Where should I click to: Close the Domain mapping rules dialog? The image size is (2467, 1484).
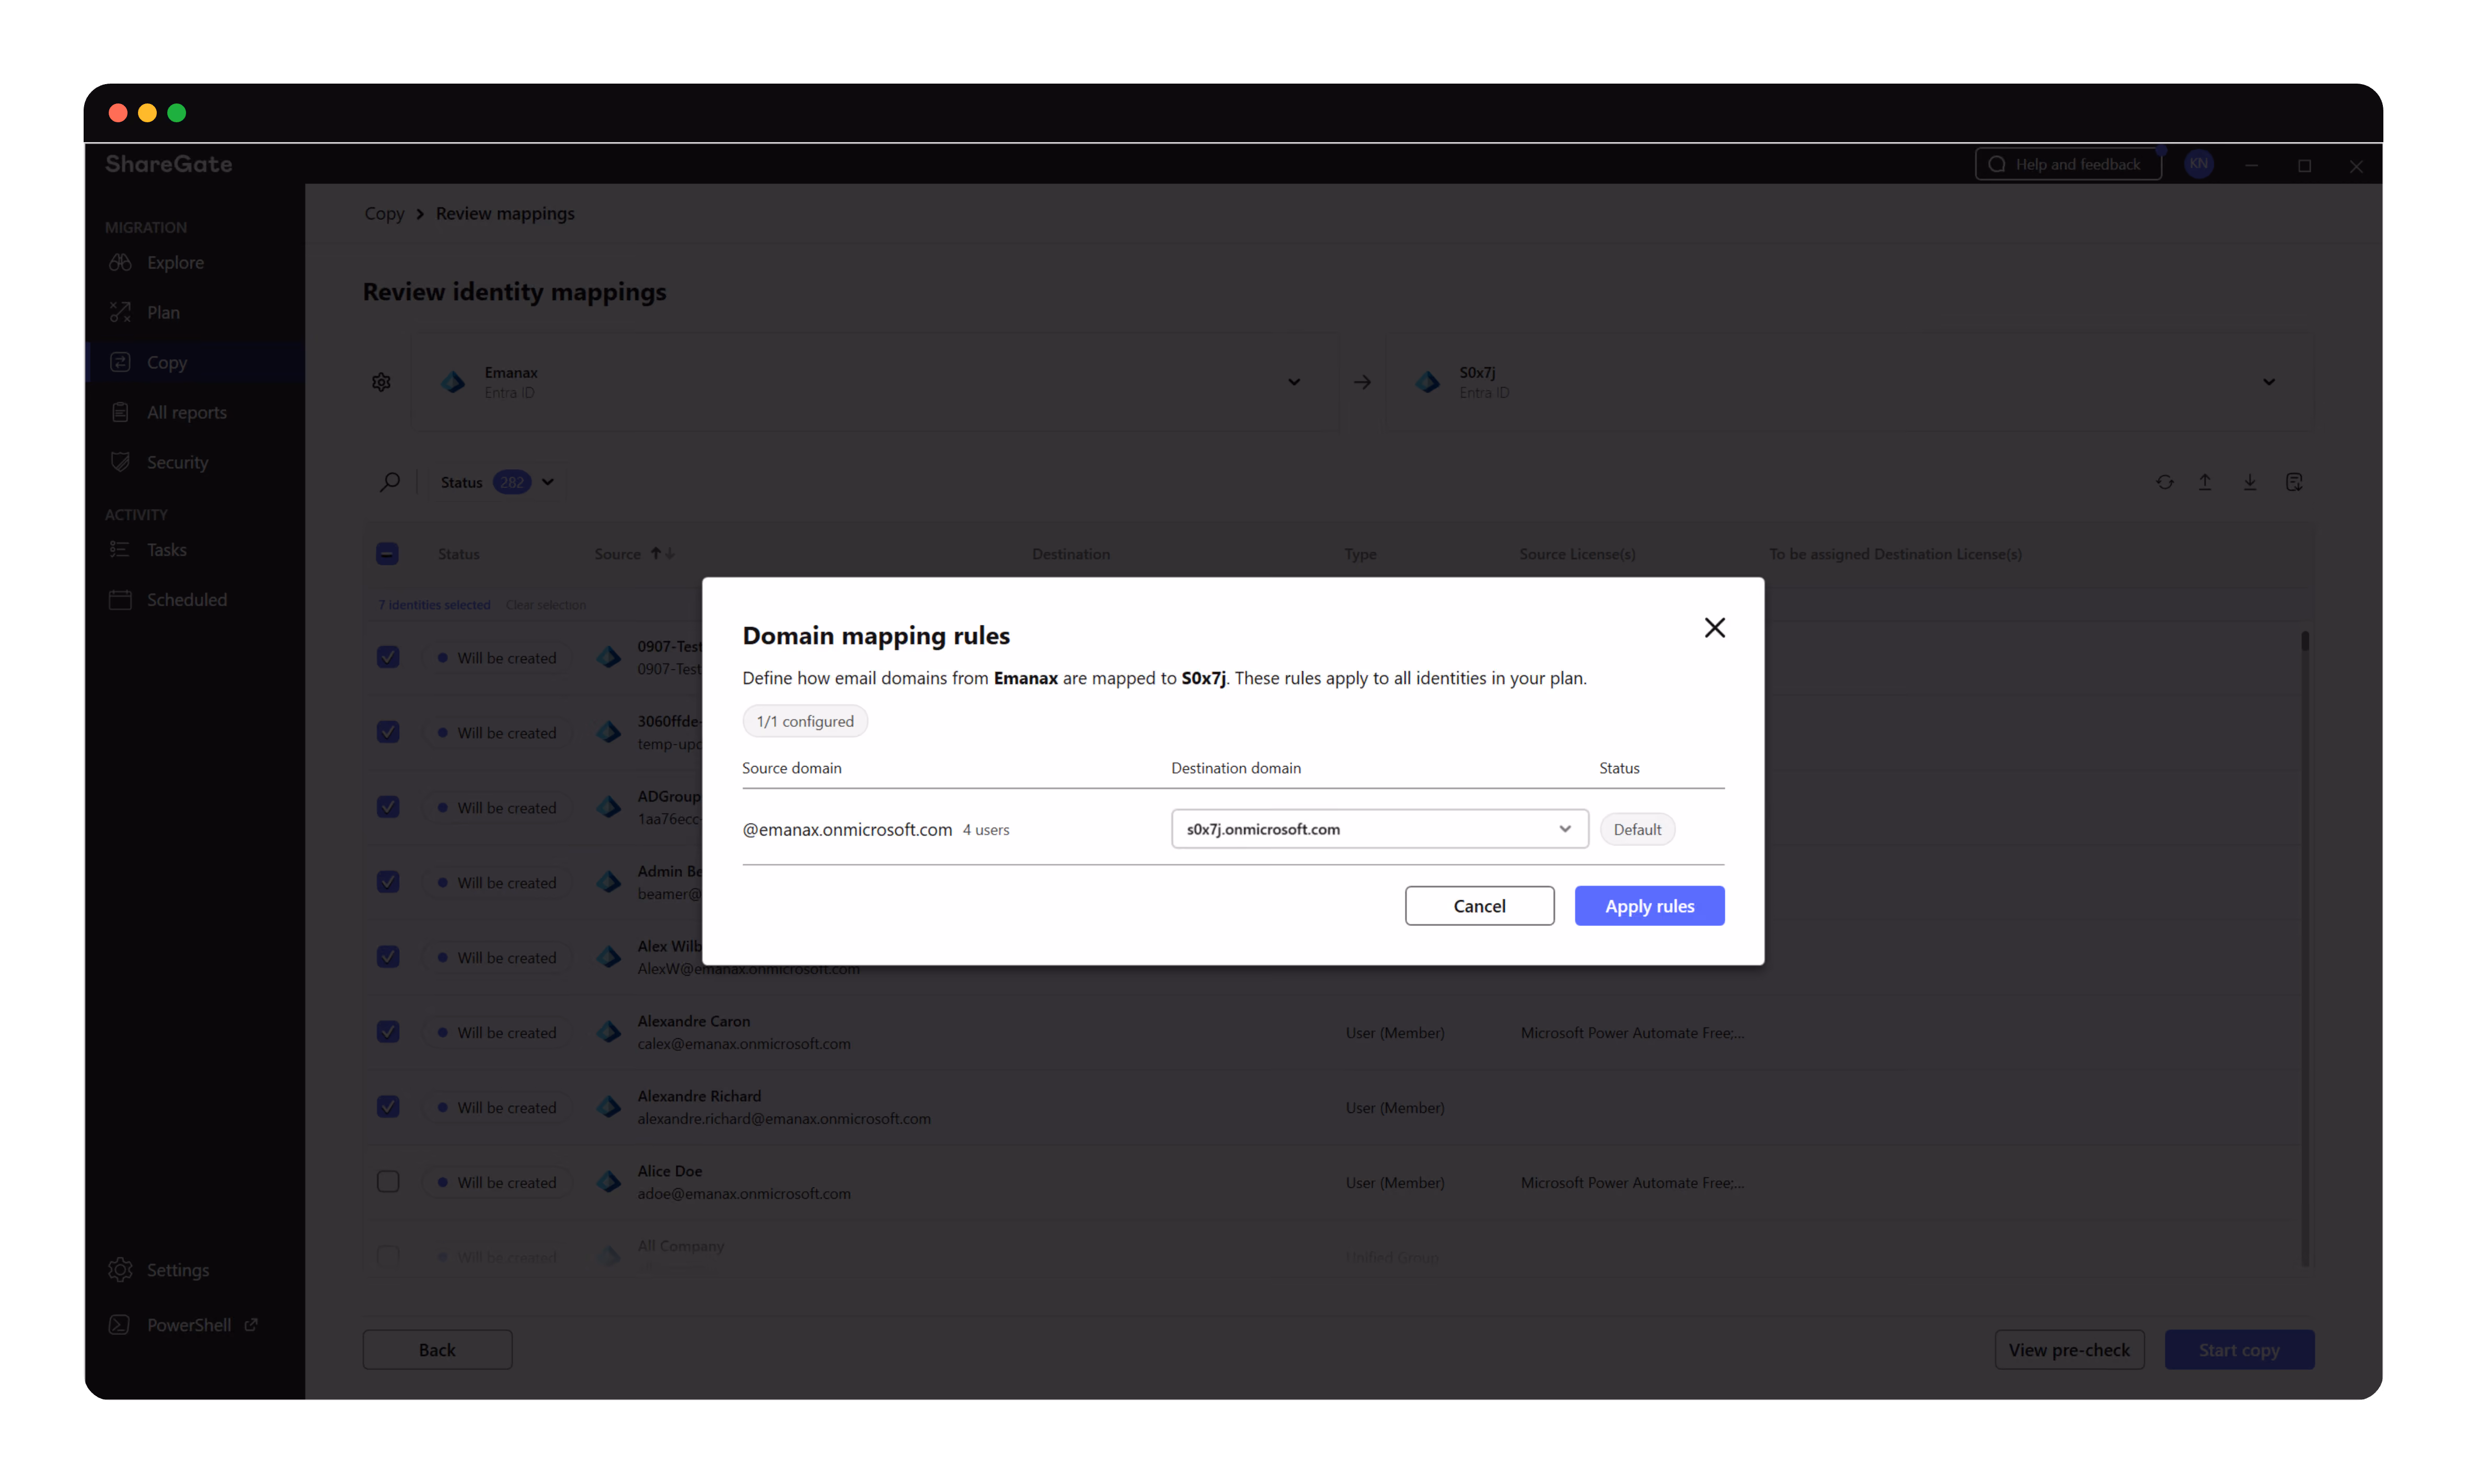(1714, 628)
